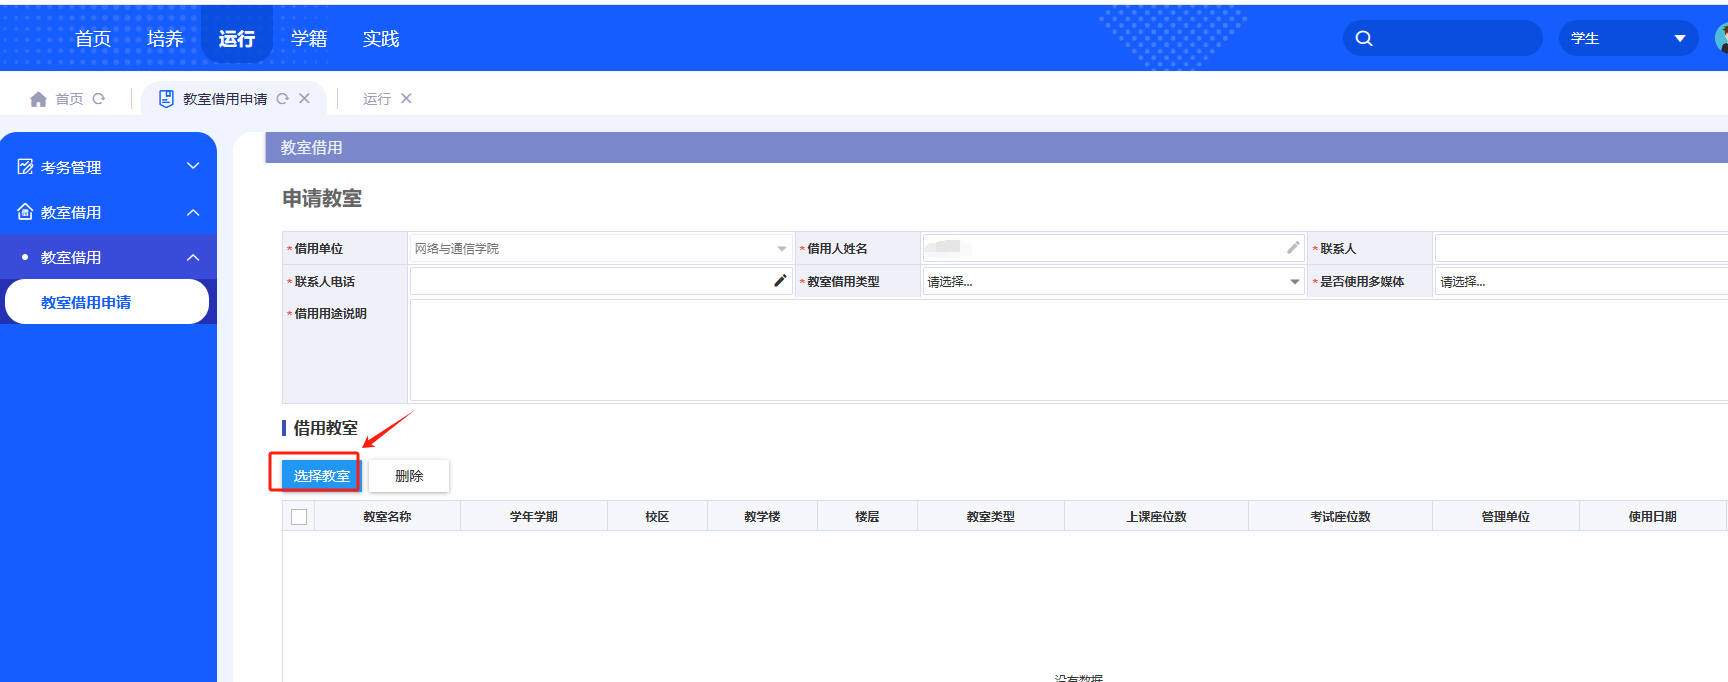Click the 借用人姓名 input field
The height and width of the screenshot is (682, 1728).
tap(1113, 248)
